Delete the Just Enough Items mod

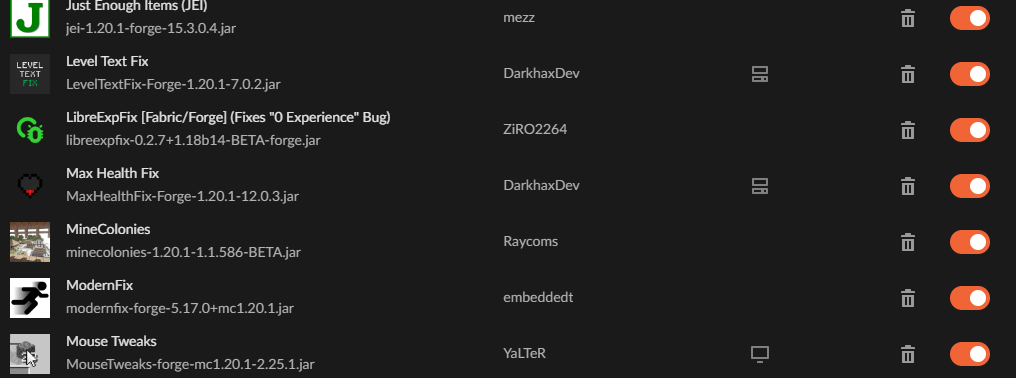[908, 18]
